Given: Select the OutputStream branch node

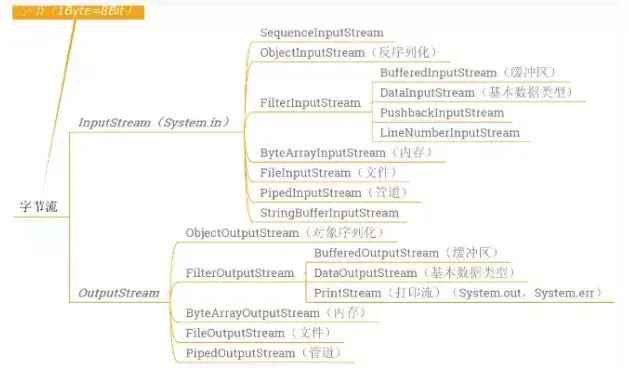Looking at the screenshot, I should 119,293.
